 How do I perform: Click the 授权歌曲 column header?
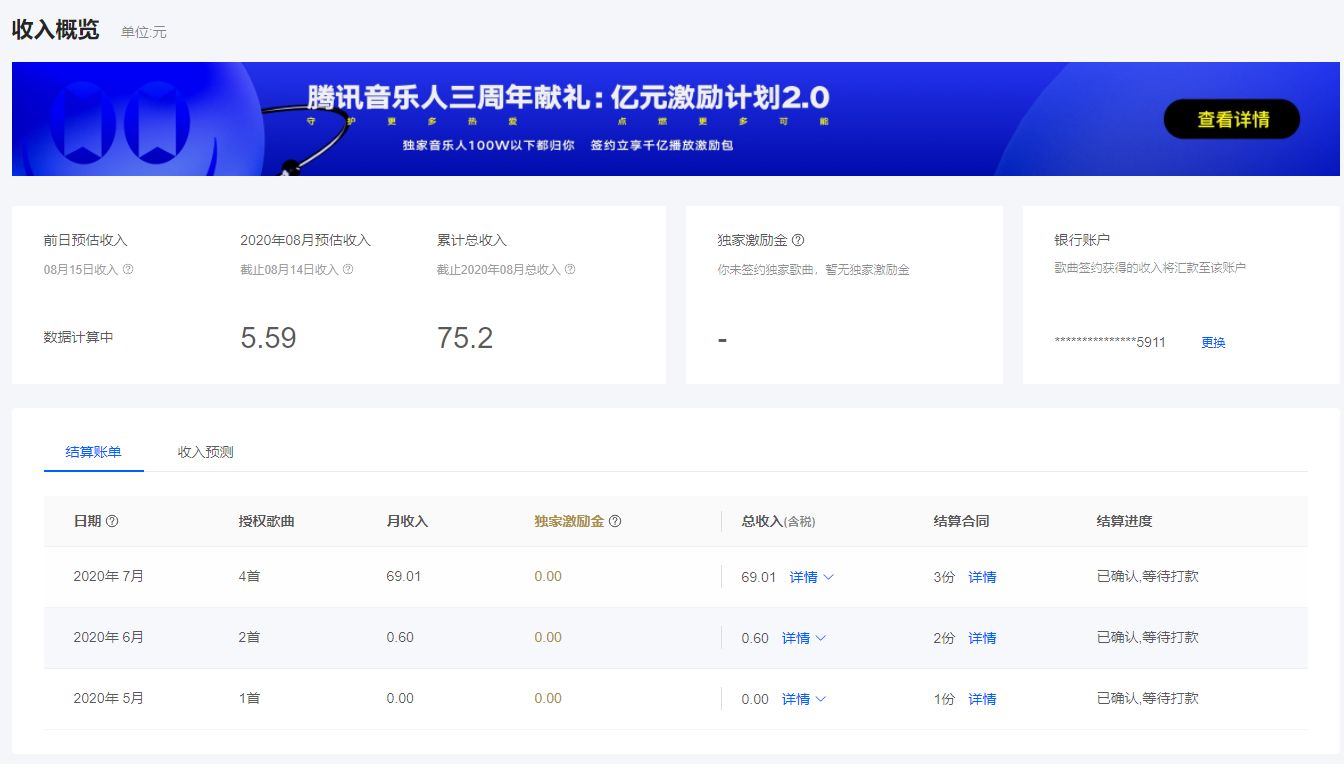pos(266,521)
